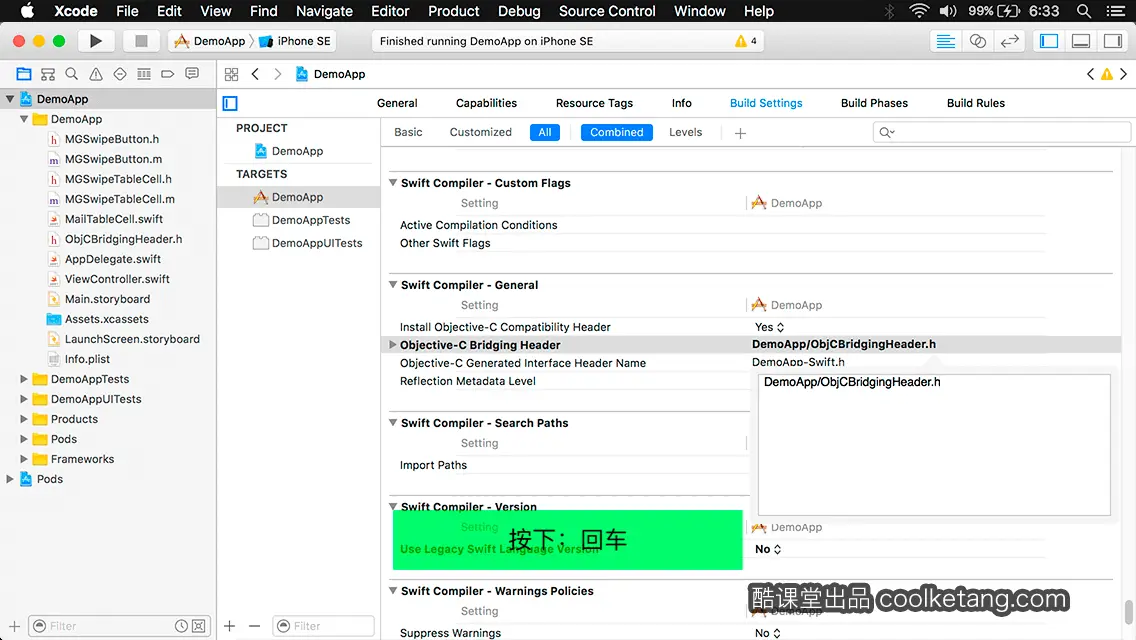This screenshot has height=640, width=1136.
Task: Open the Issue navigator warning icon
Action: tap(96, 74)
